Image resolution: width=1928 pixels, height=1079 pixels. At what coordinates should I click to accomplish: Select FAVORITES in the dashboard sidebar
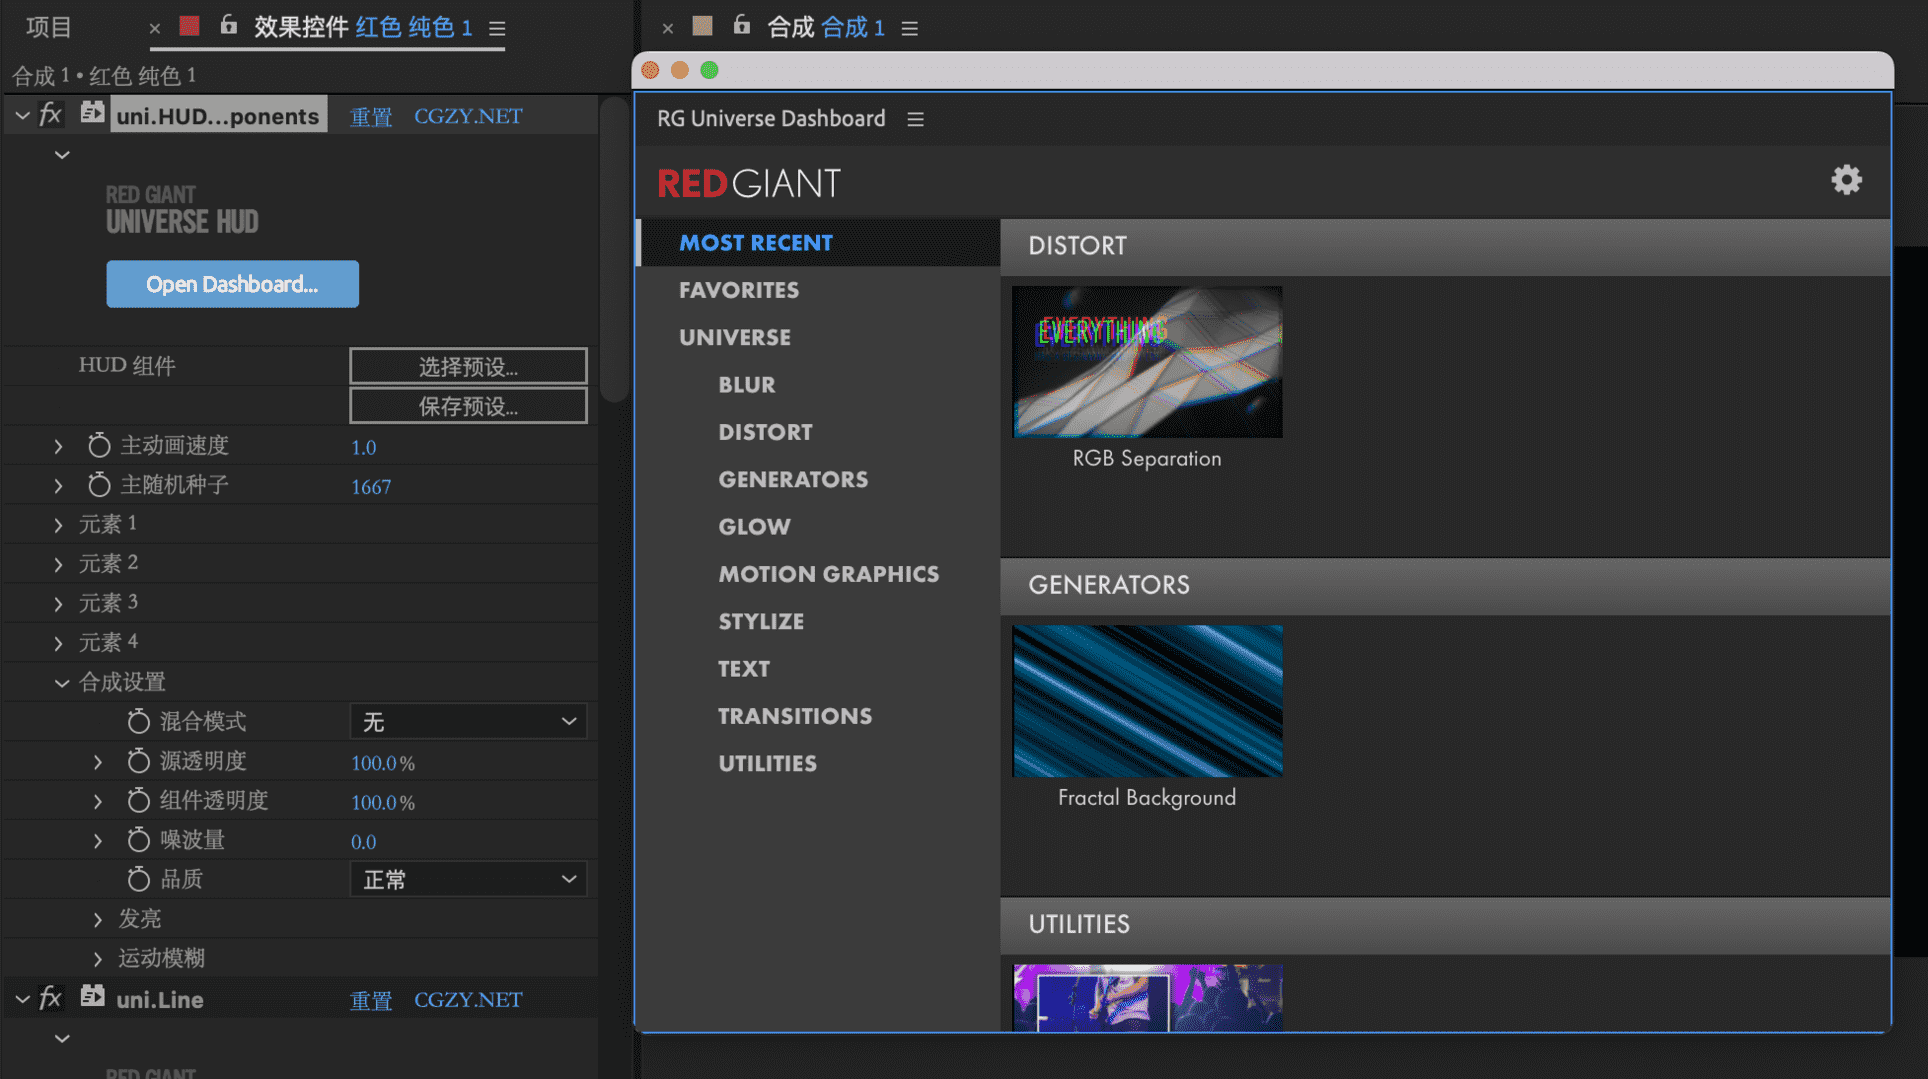coord(739,290)
